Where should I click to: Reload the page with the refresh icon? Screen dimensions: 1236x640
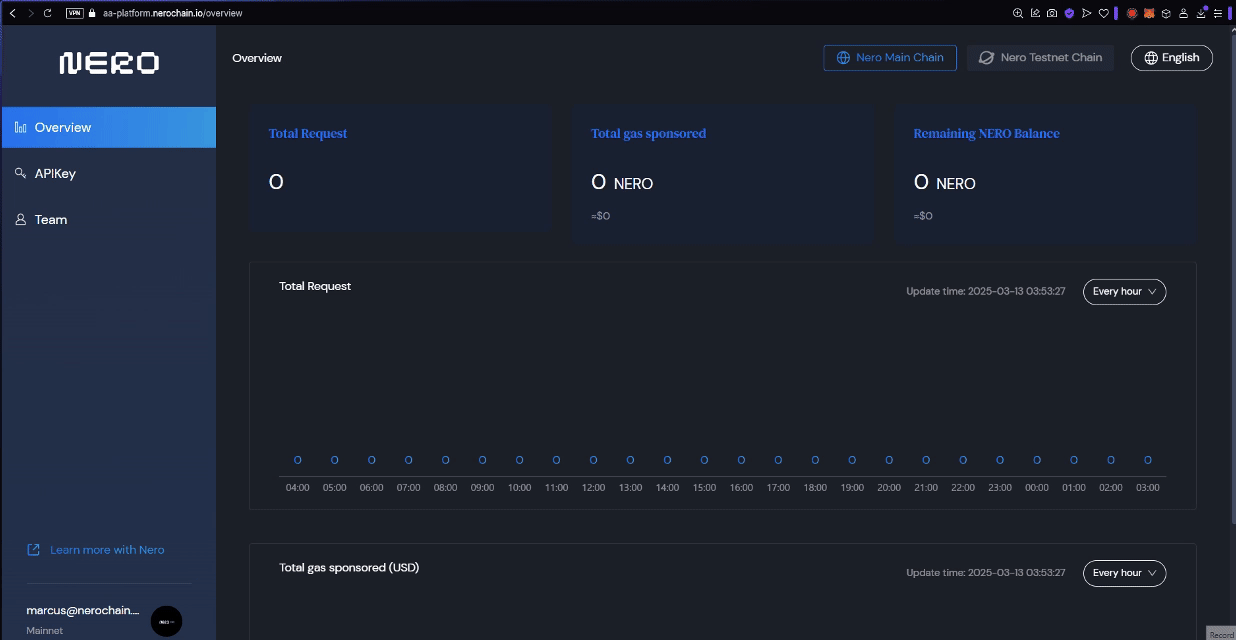tap(47, 13)
